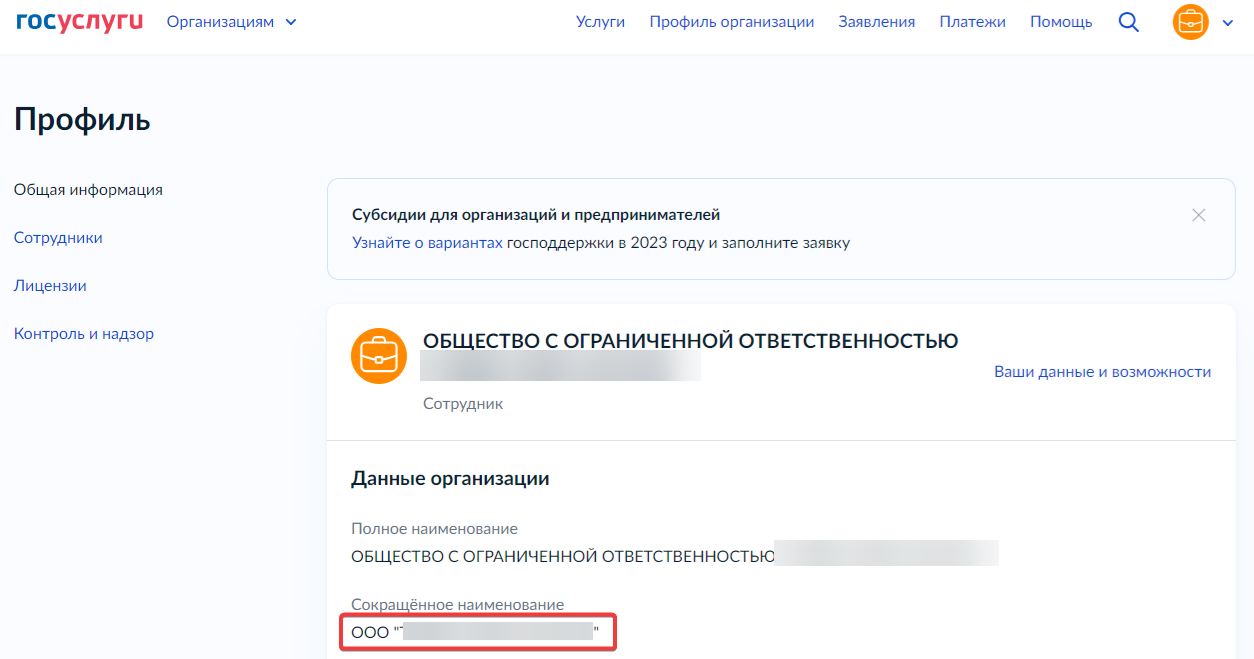The height and width of the screenshot is (659, 1254).
Task: Follow the Узнайте о вариантах link
Action: pyautogui.click(x=427, y=243)
